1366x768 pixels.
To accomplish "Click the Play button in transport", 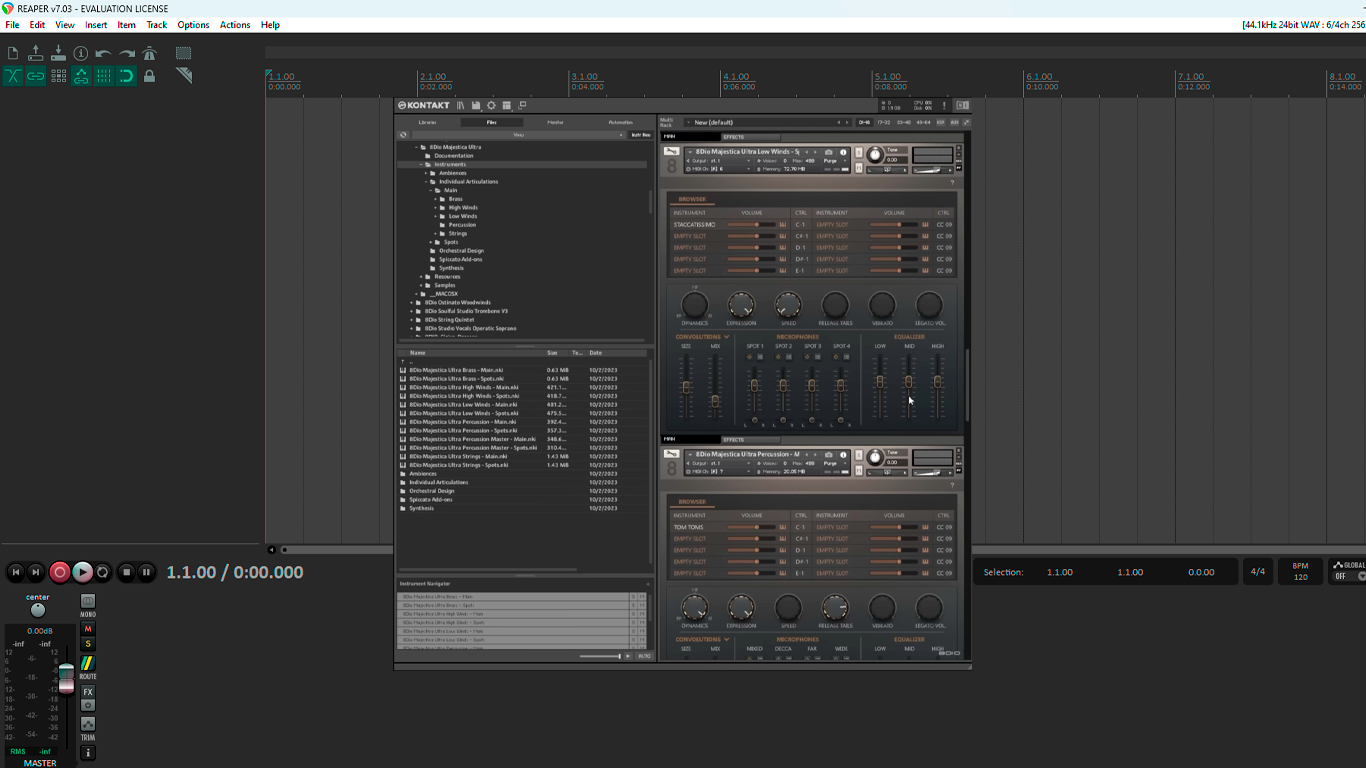I will [82, 572].
